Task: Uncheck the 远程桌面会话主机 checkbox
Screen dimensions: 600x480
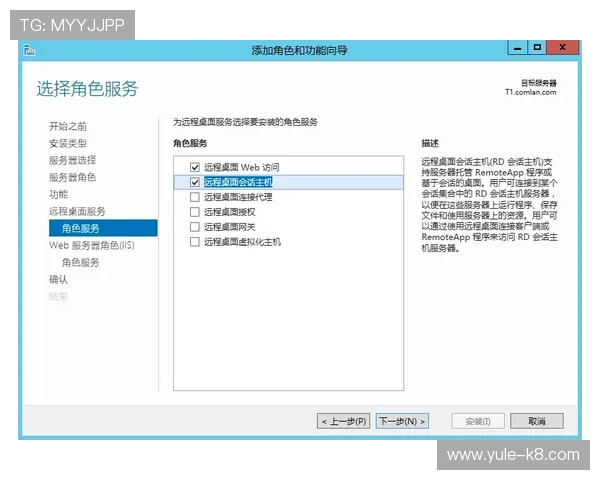Action: coord(195,182)
